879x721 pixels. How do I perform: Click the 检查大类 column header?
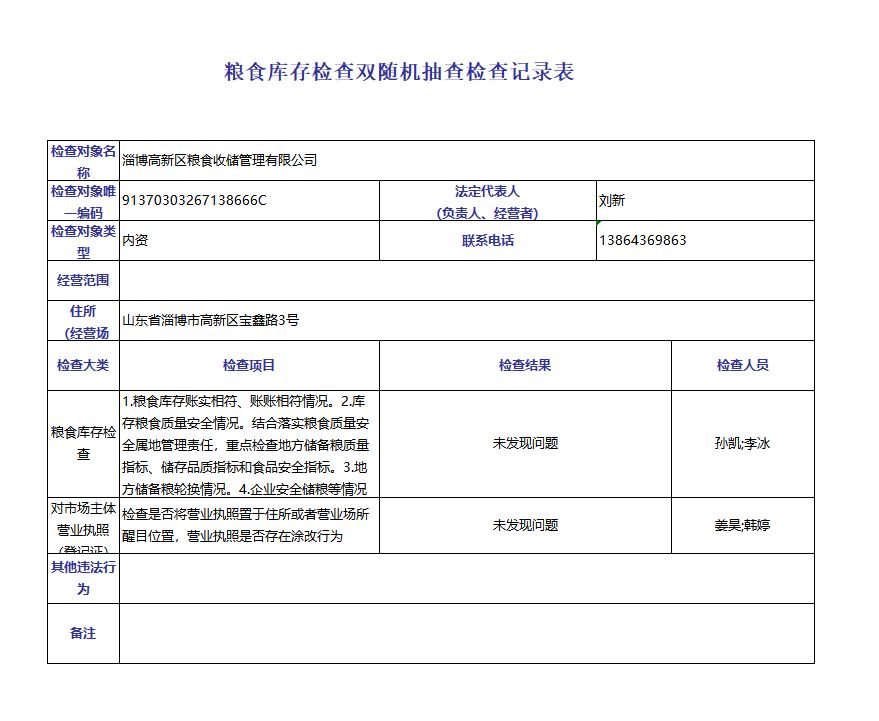click(83, 365)
